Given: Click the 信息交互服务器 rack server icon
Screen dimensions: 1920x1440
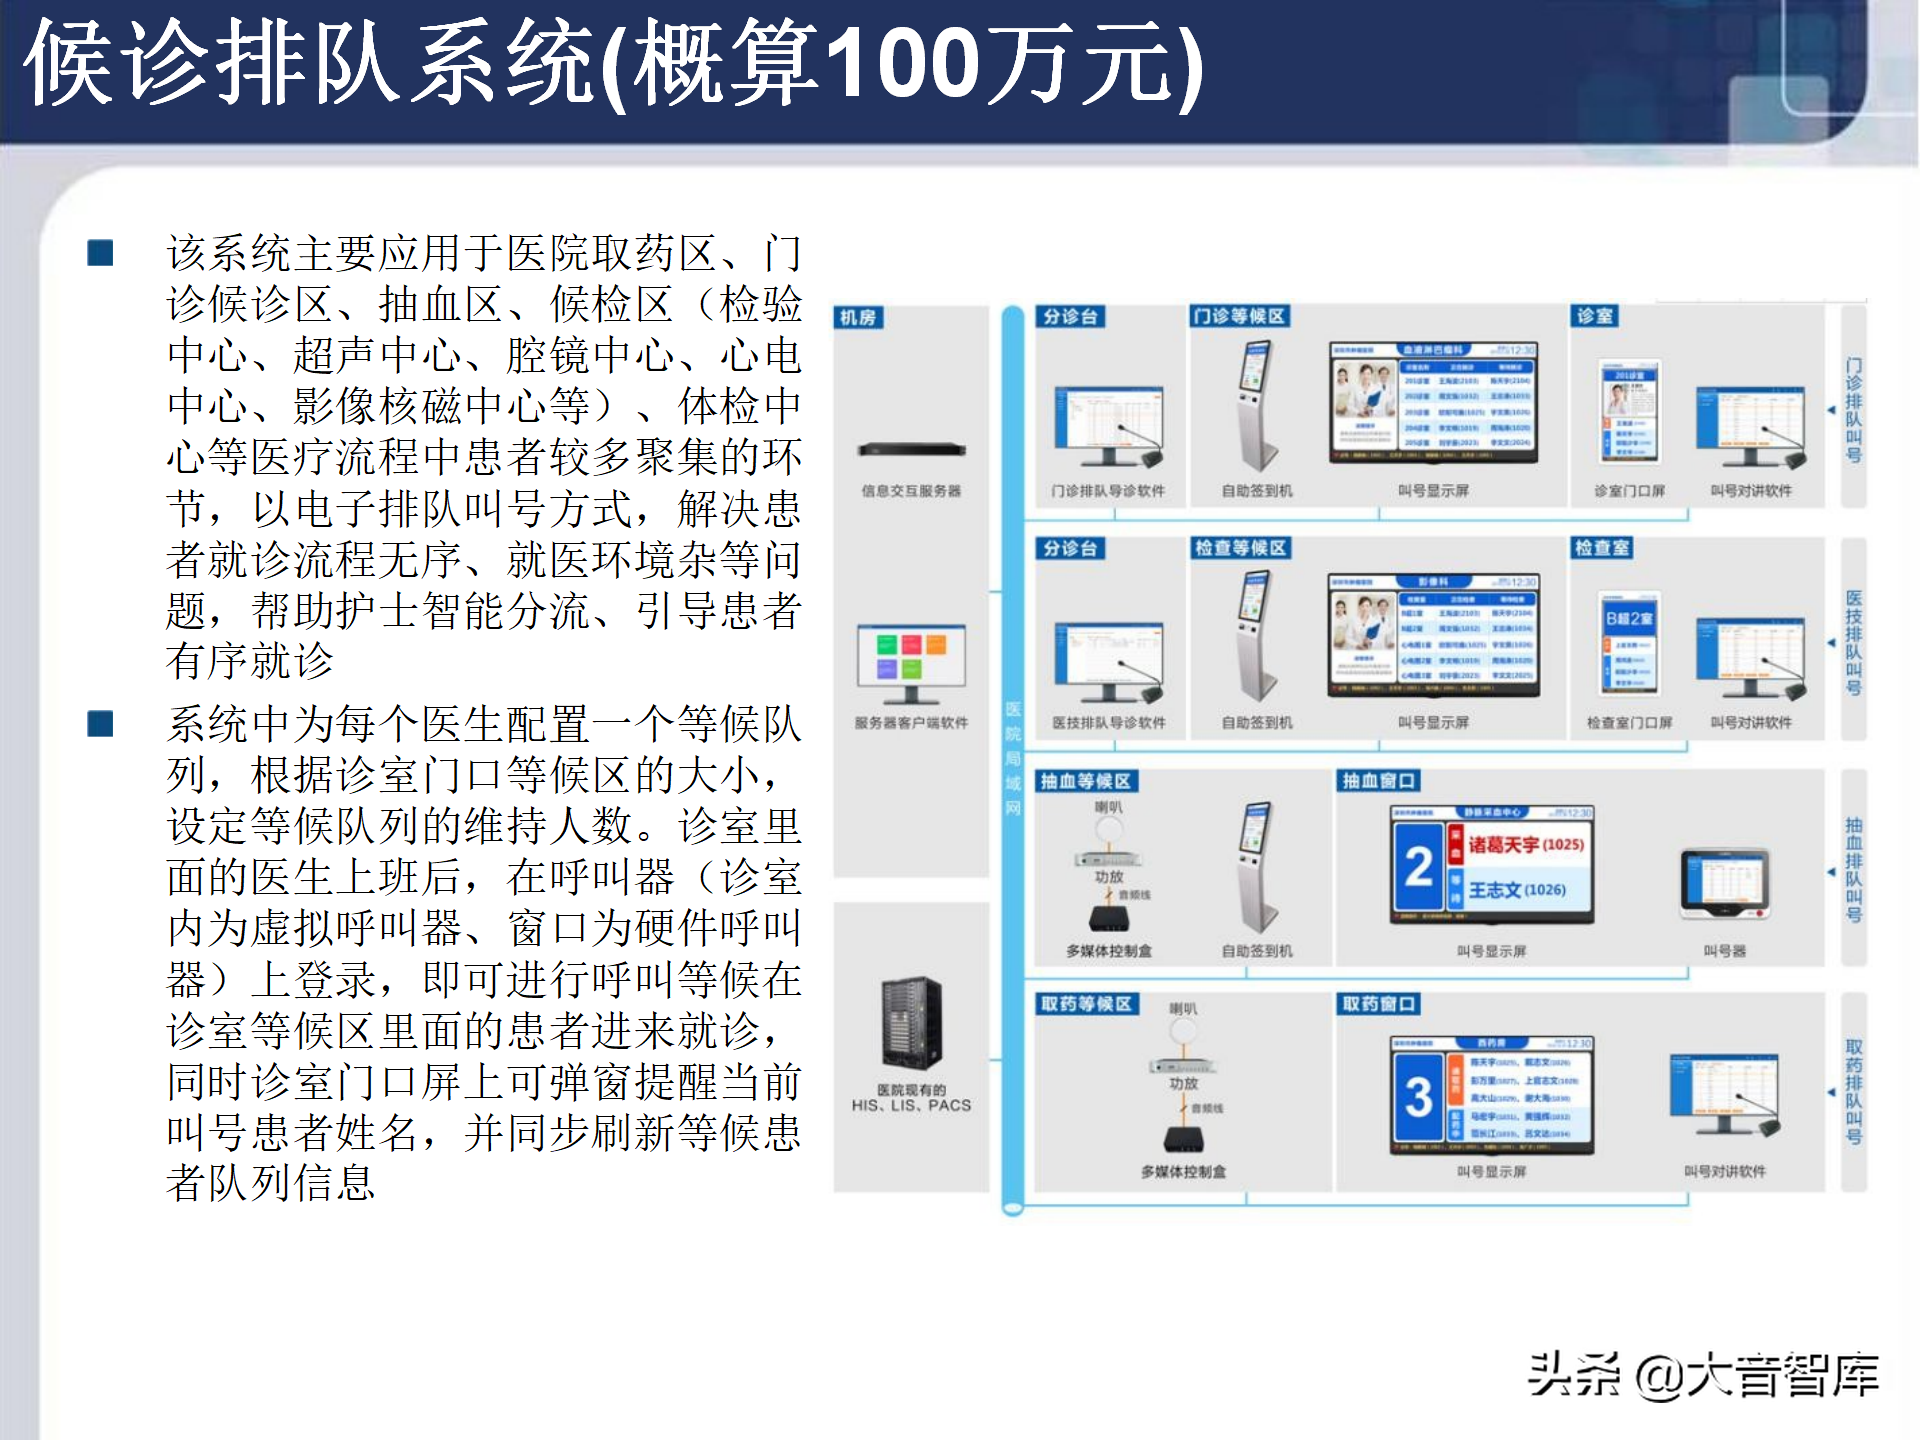Looking at the screenshot, I should (911, 450).
